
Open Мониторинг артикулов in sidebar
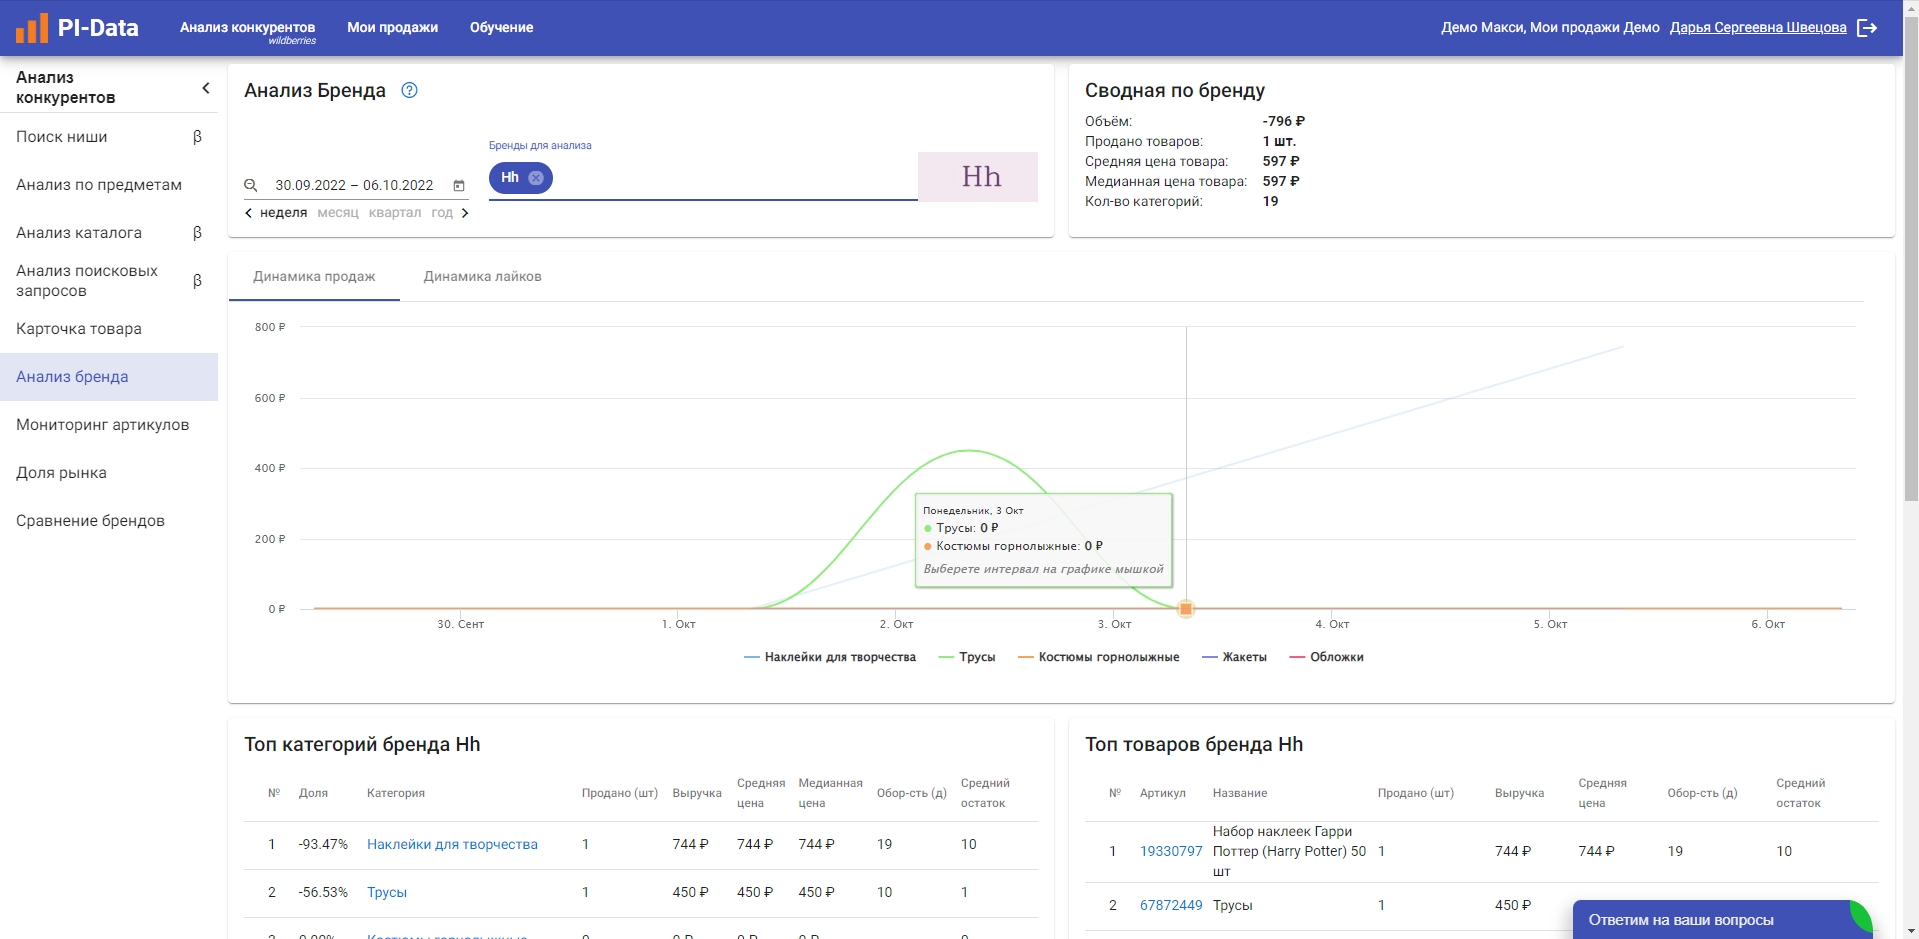109,425
